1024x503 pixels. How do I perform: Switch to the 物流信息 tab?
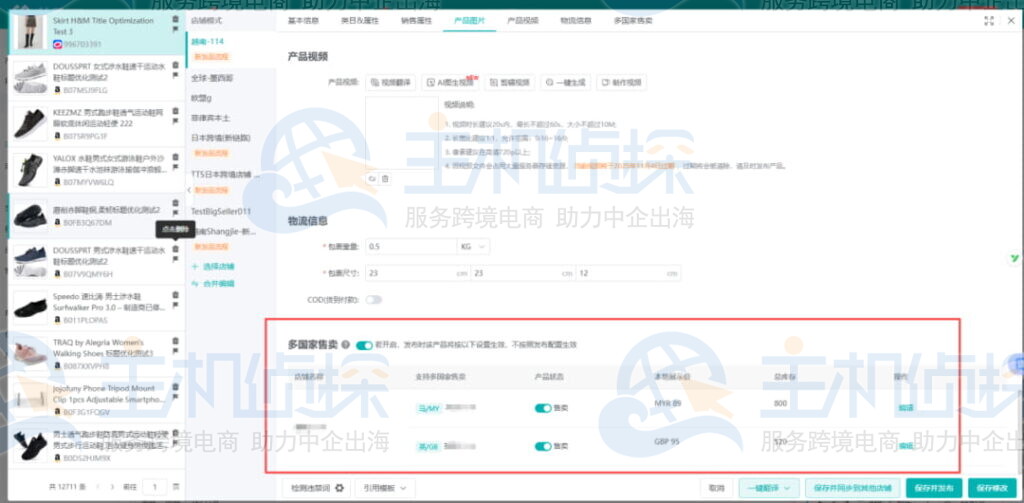(x=575, y=20)
